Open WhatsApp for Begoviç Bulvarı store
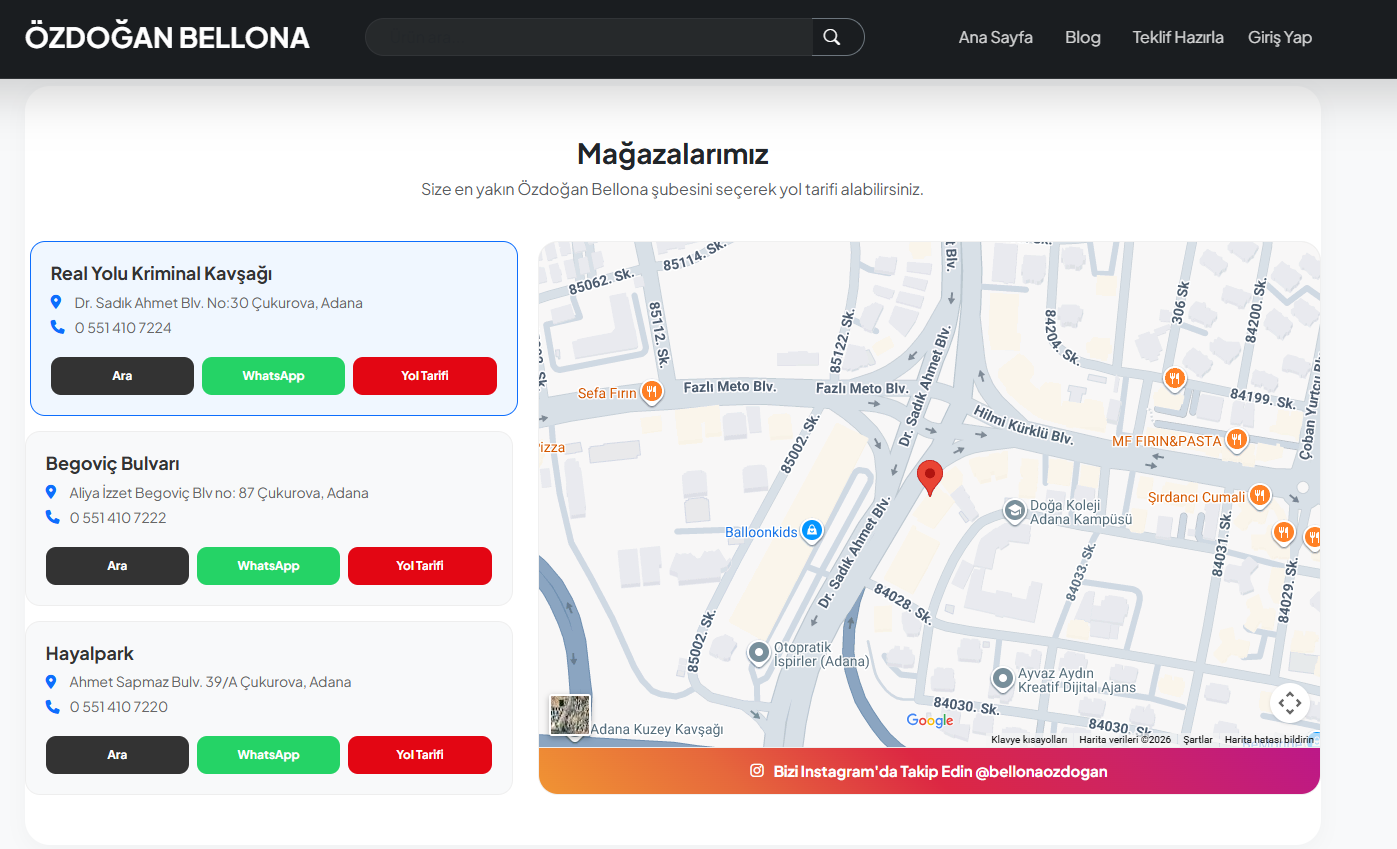 coord(268,566)
